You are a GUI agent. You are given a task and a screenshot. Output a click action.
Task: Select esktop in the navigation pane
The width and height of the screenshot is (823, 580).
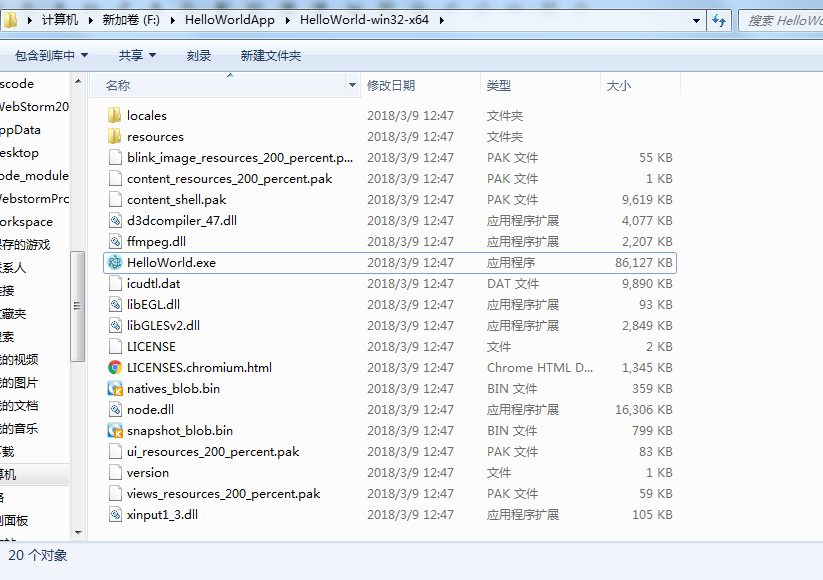[x=19, y=153]
